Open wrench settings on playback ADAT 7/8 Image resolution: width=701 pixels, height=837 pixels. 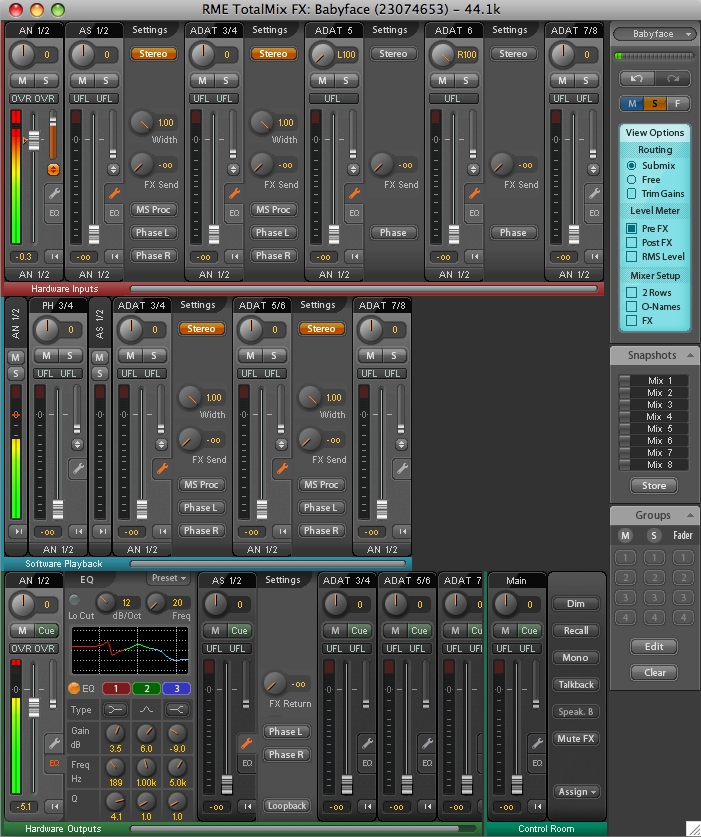(x=402, y=468)
